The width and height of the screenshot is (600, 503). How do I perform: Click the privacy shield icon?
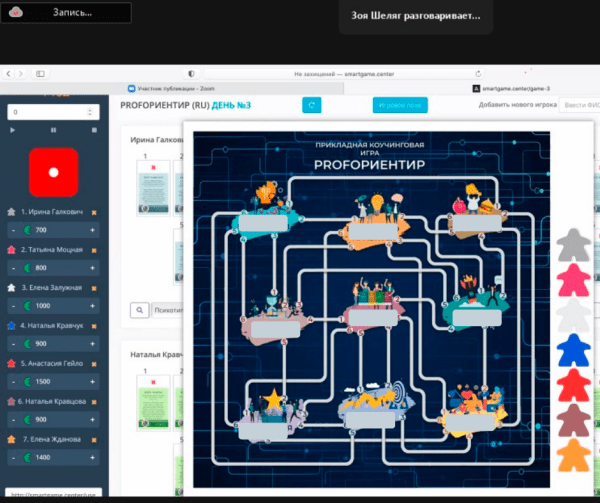[191, 73]
